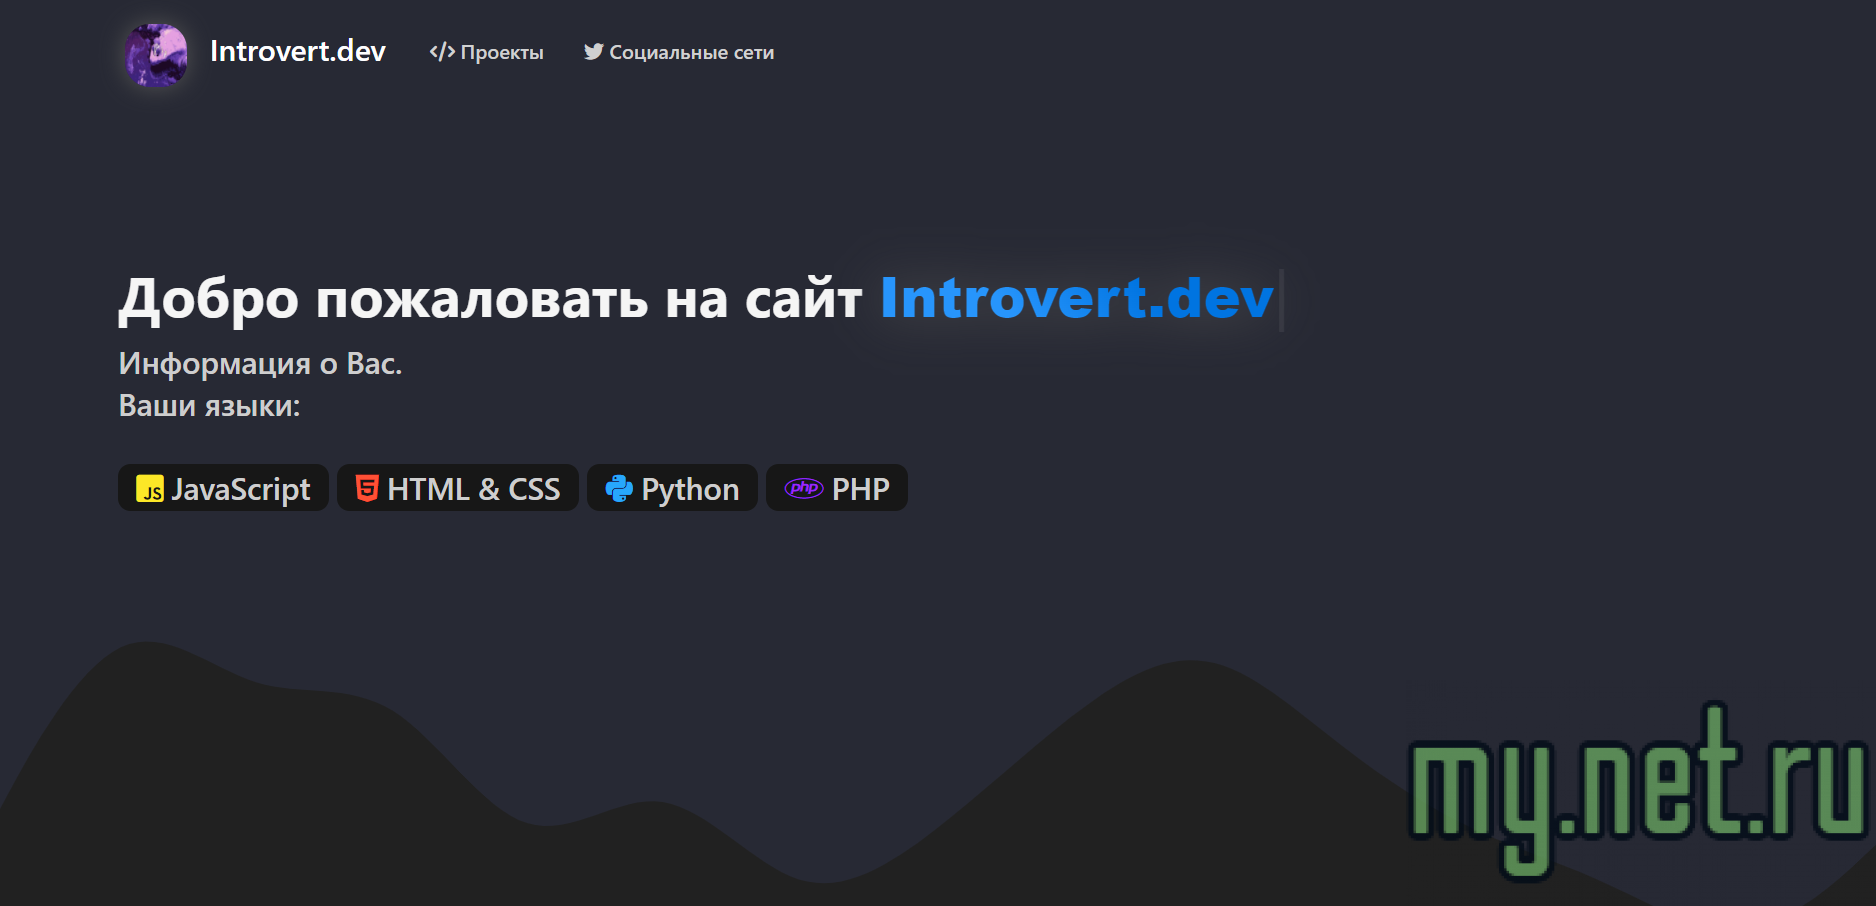1876x906 pixels.
Task: Click the blinking text cursor after heading
Action: (x=1281, y=299)
